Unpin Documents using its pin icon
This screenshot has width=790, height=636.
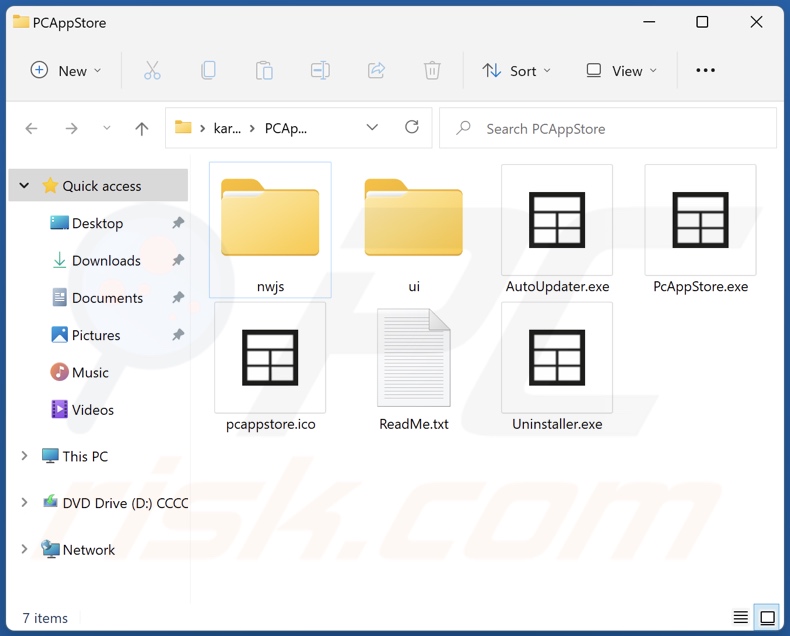[x=178, y=297]
